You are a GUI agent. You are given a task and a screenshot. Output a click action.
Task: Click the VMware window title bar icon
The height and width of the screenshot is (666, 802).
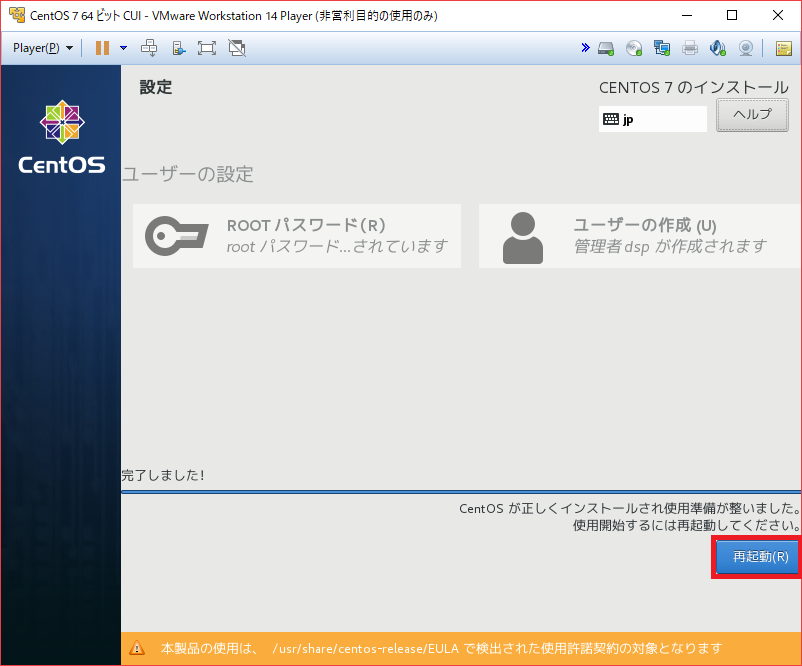pos(17,15)
